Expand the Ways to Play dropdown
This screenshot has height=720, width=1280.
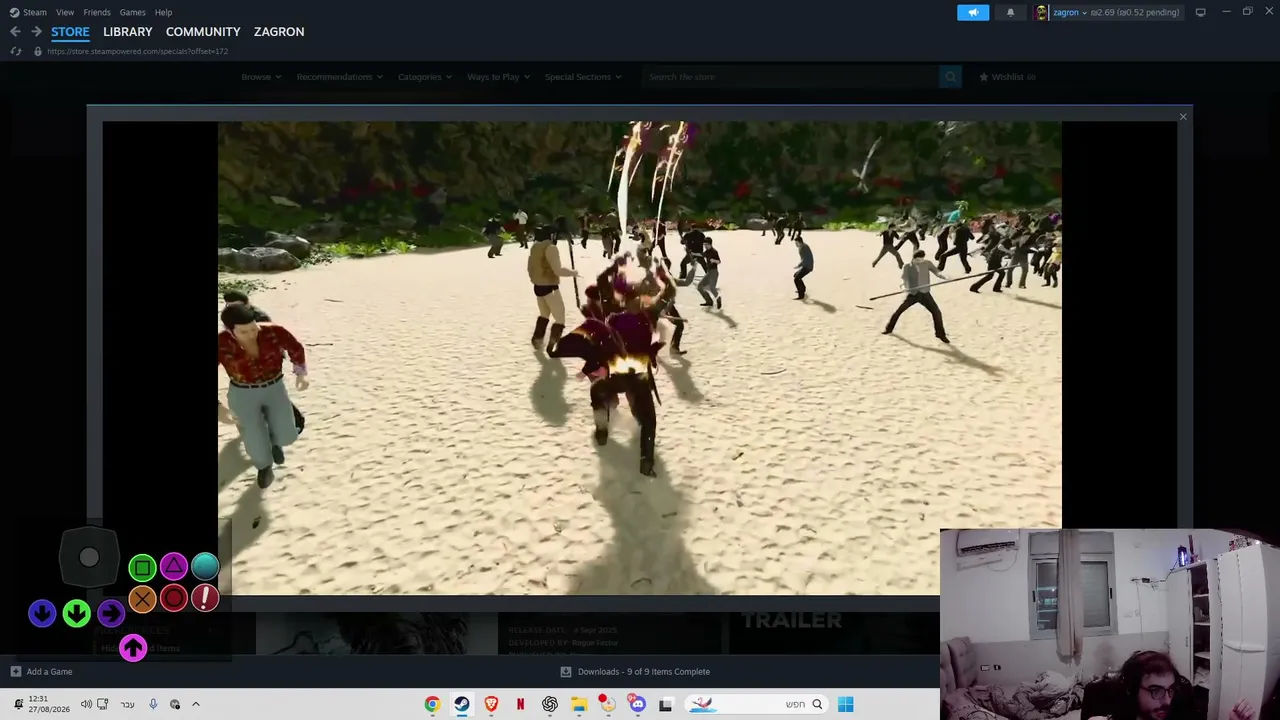point(498,77)
